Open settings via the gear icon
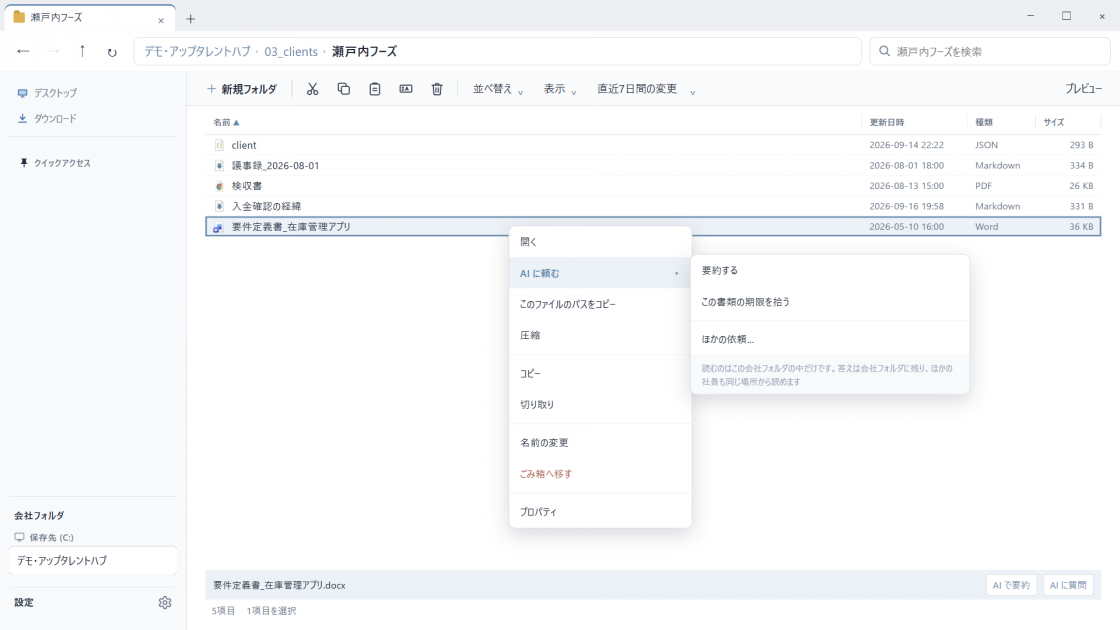The width and height of the screenshot is (1120, 630). point(165,603)
